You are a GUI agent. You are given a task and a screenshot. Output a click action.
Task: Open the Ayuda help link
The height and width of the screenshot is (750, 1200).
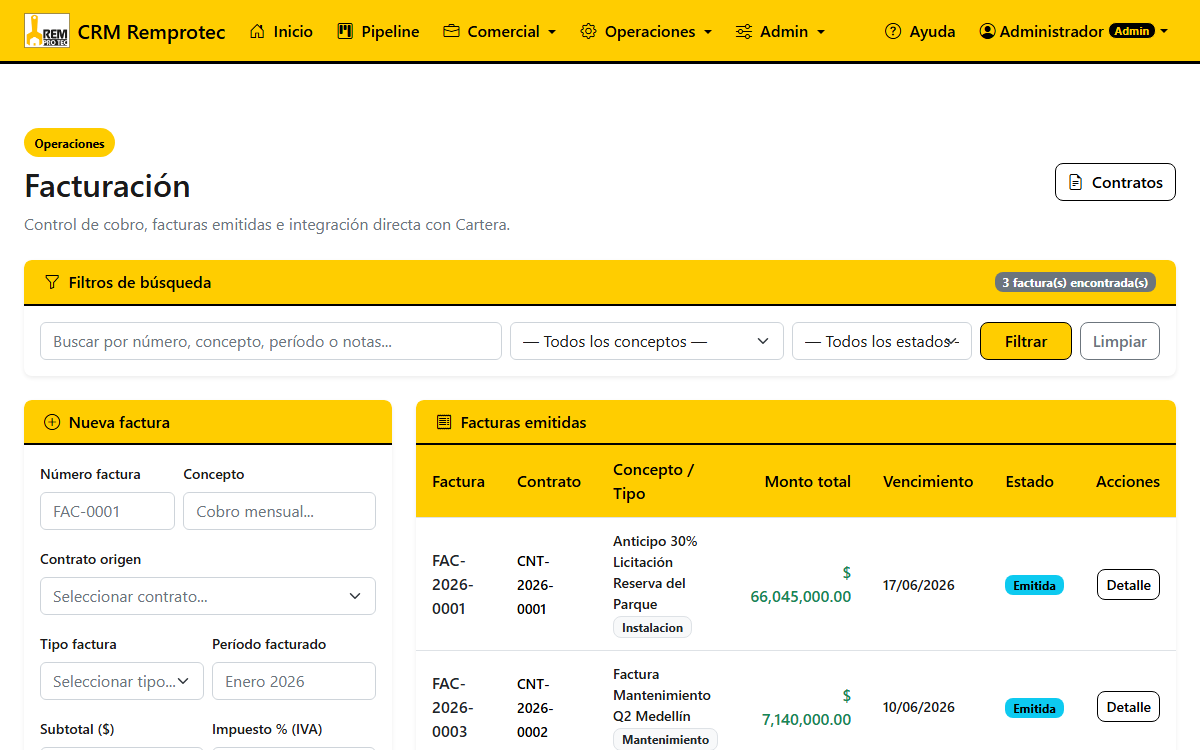pos(920,32)
